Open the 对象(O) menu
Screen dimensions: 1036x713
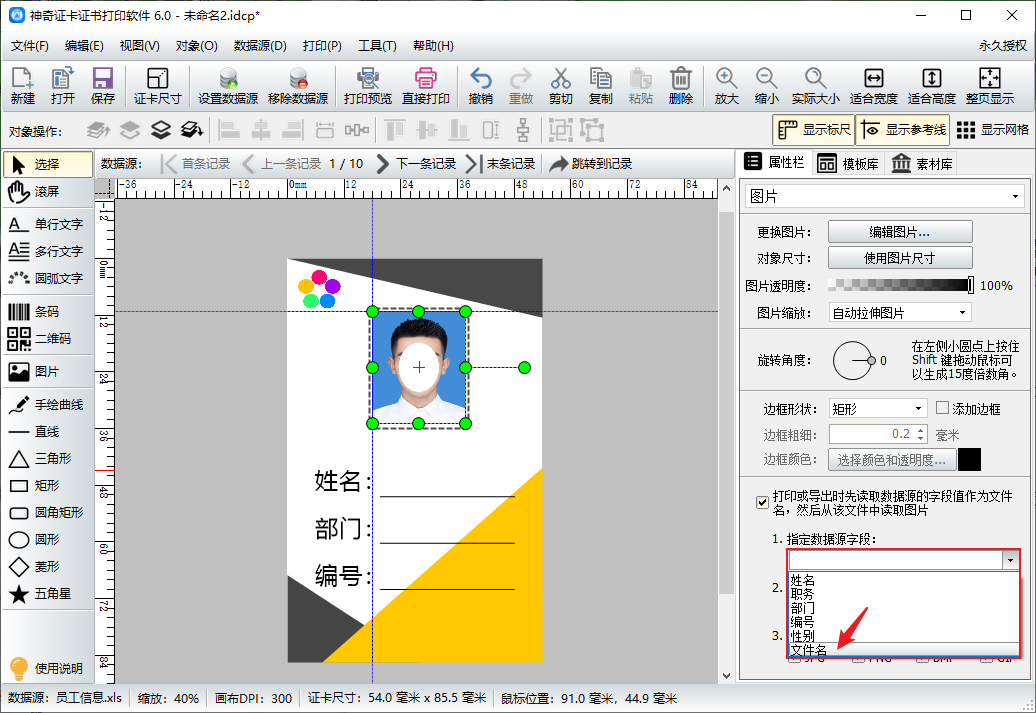tap(196, 46)
